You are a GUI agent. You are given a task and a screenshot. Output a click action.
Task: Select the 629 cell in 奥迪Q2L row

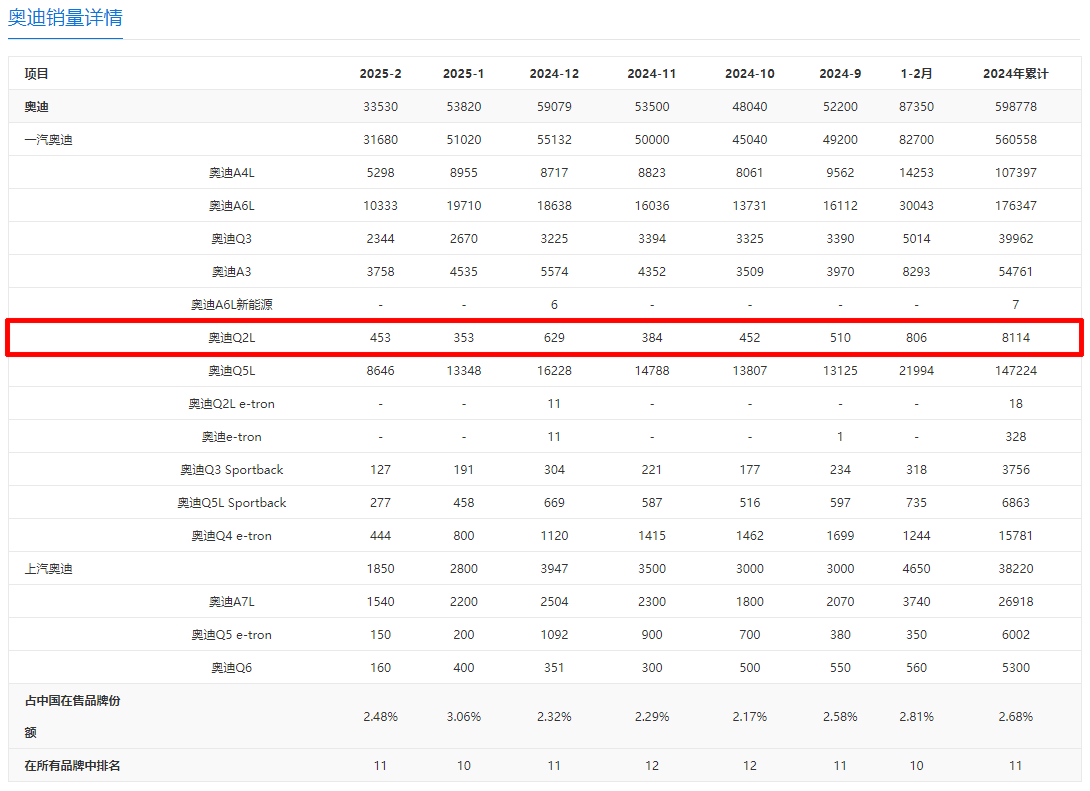tap(554, 338)
